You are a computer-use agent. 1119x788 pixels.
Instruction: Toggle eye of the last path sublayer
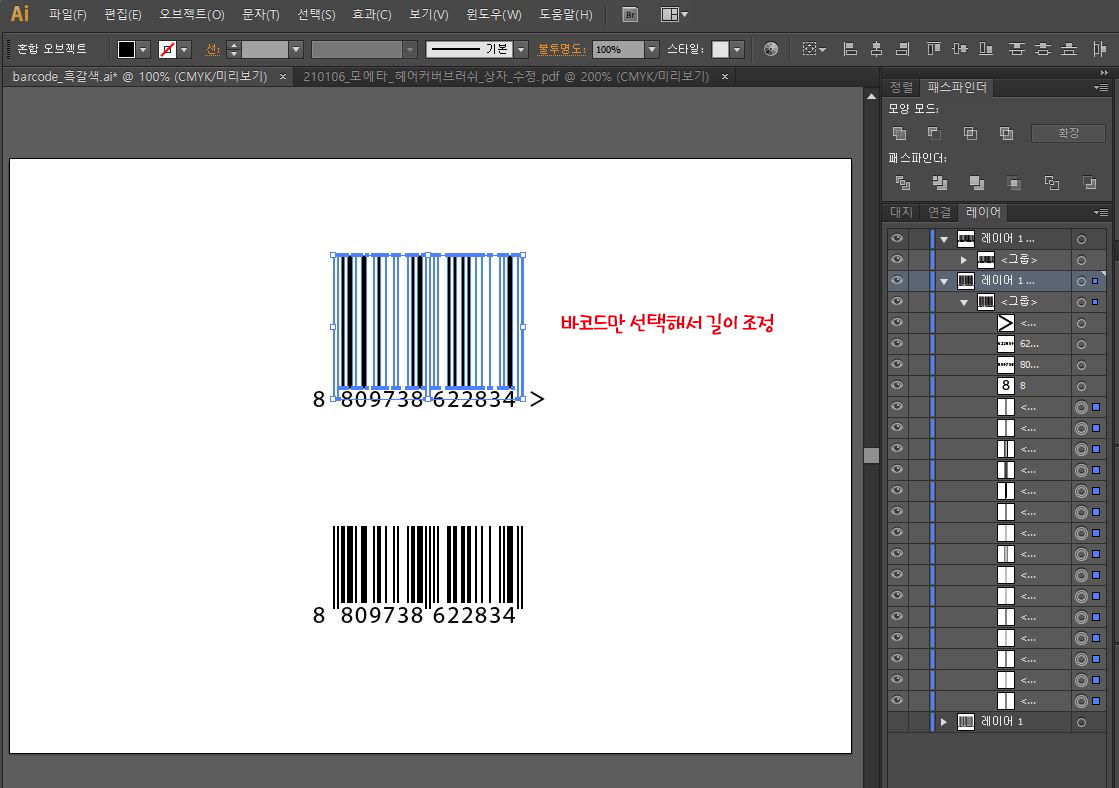point(897,700)
